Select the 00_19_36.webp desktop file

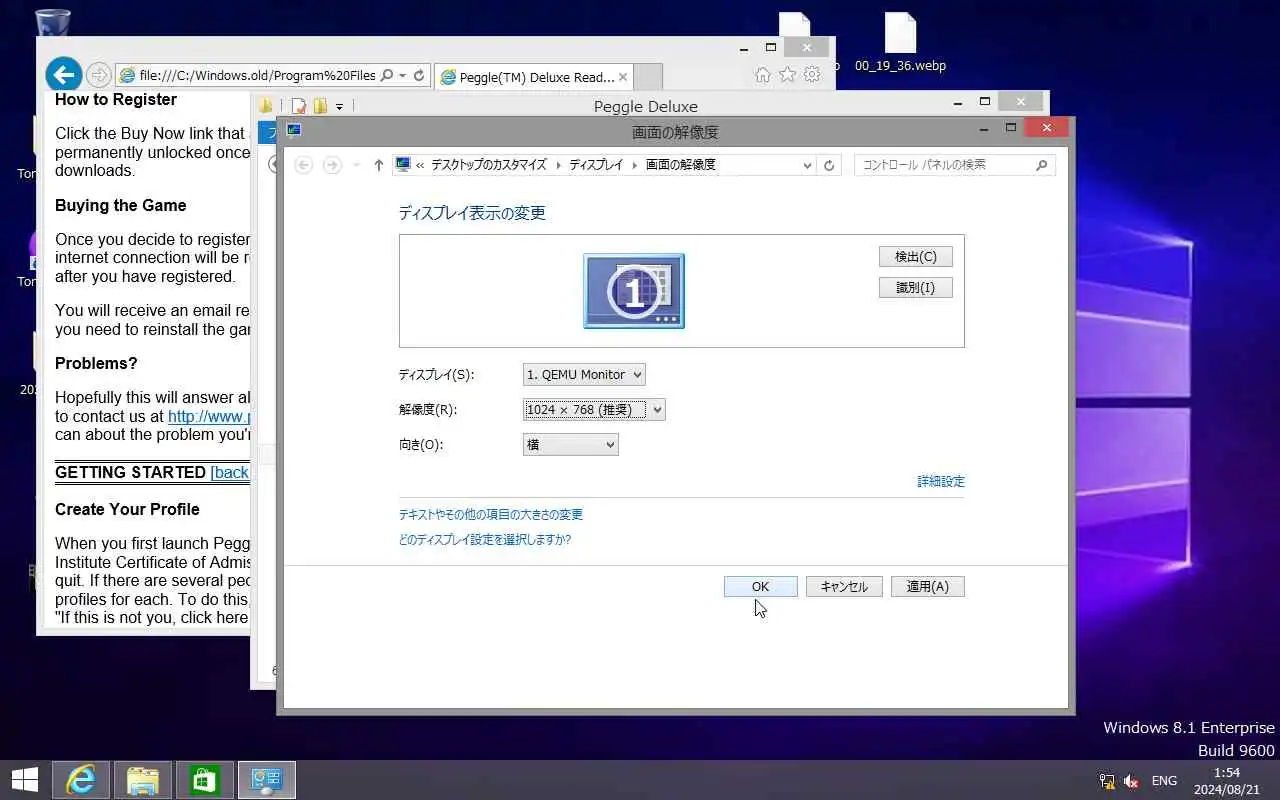(x=900, y=43)
